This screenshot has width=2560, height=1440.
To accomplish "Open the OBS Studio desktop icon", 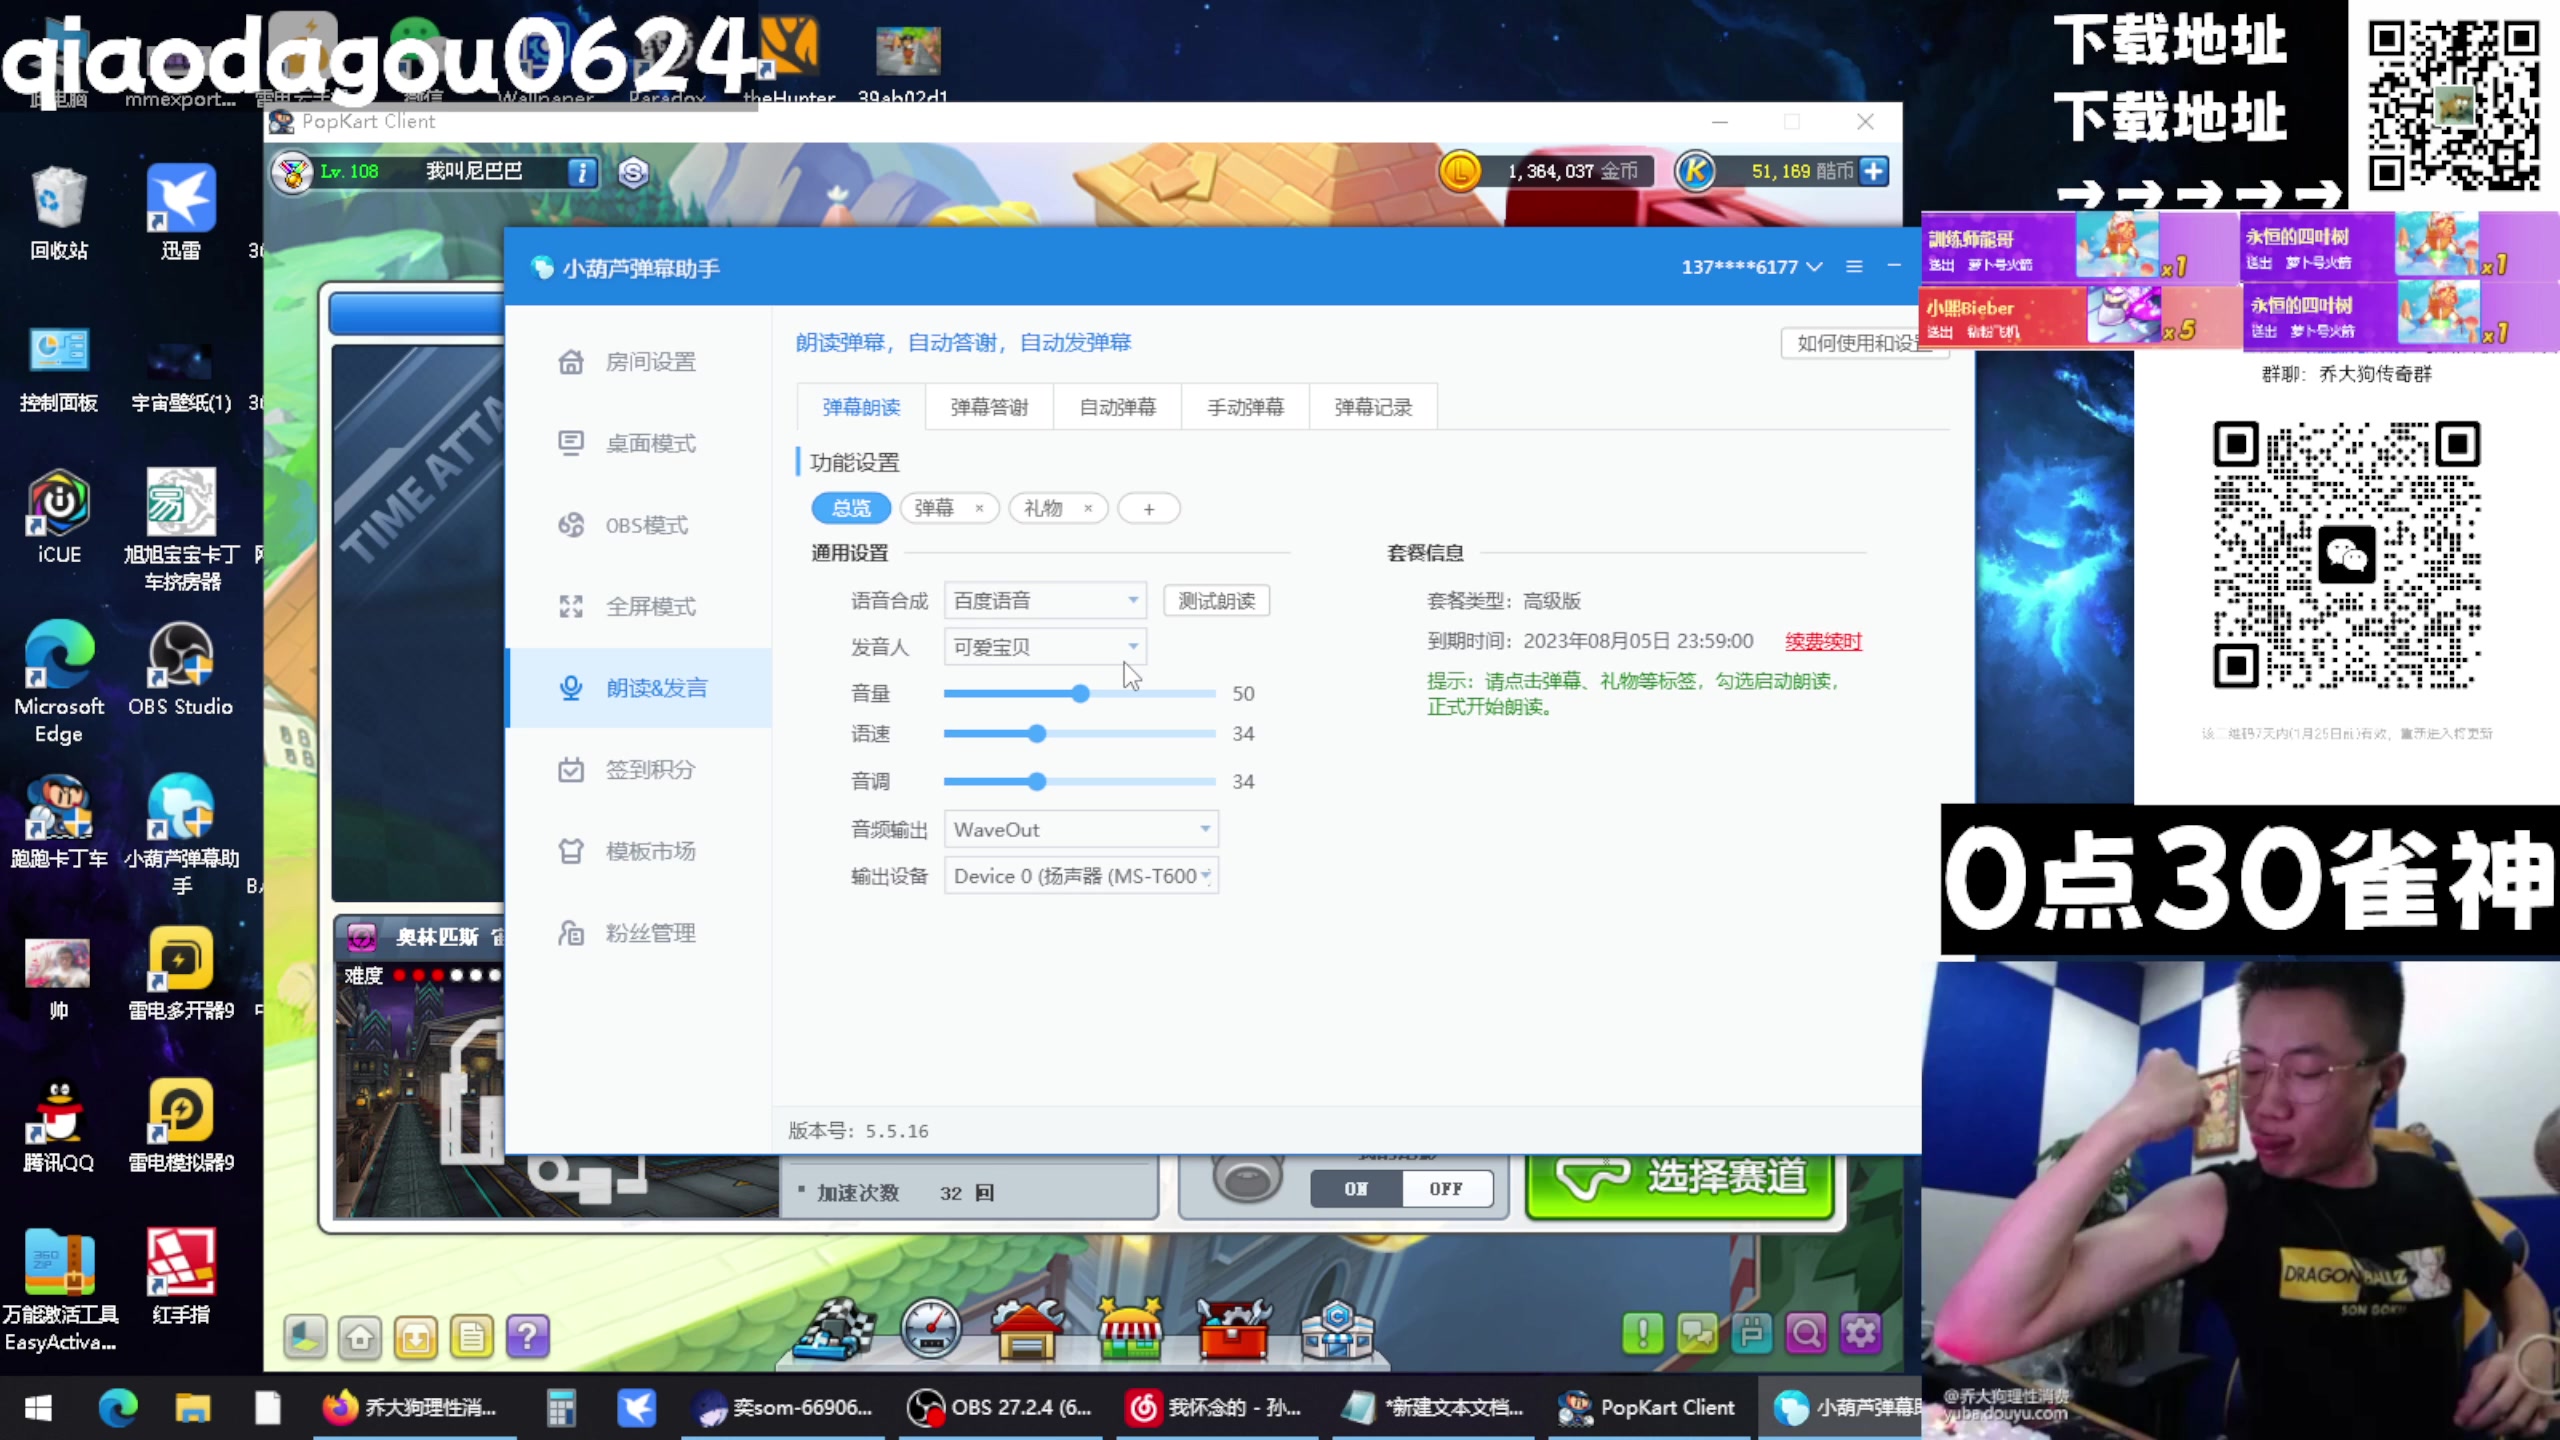I will pos(180,669).
